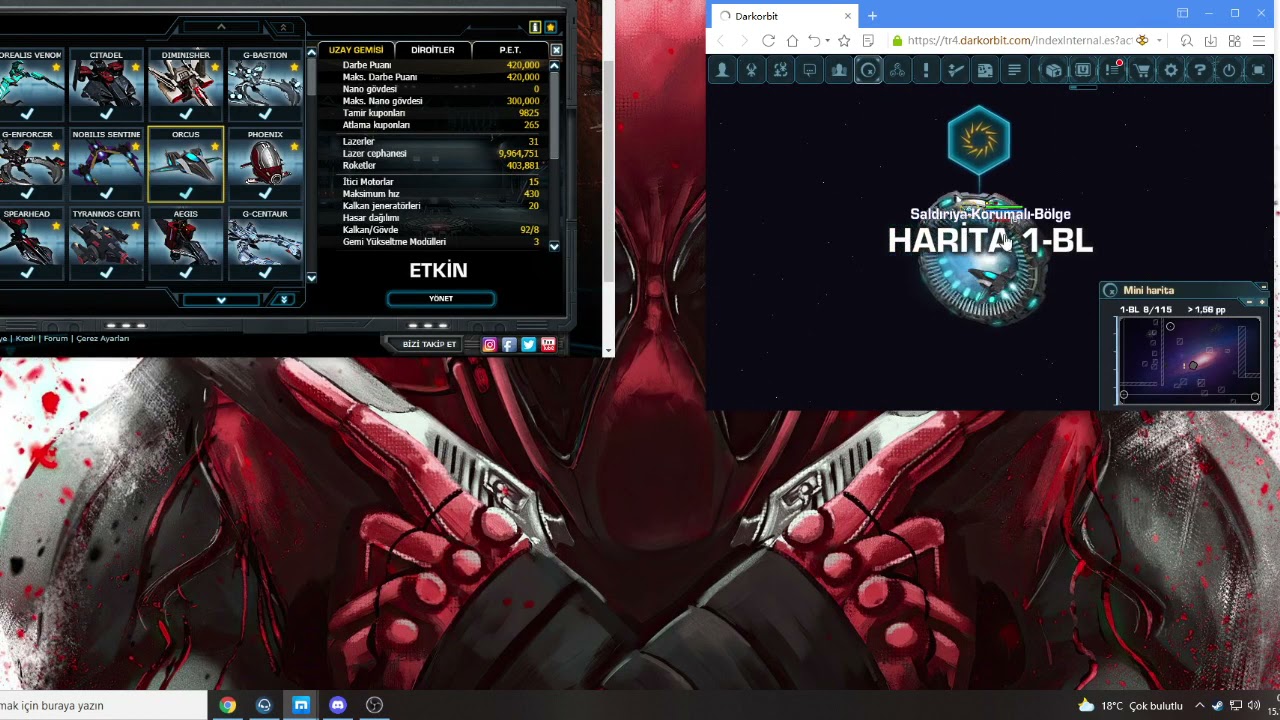Open Twitter social icon
This screenshot has height=720, width=1280.
tap(528, 344)
